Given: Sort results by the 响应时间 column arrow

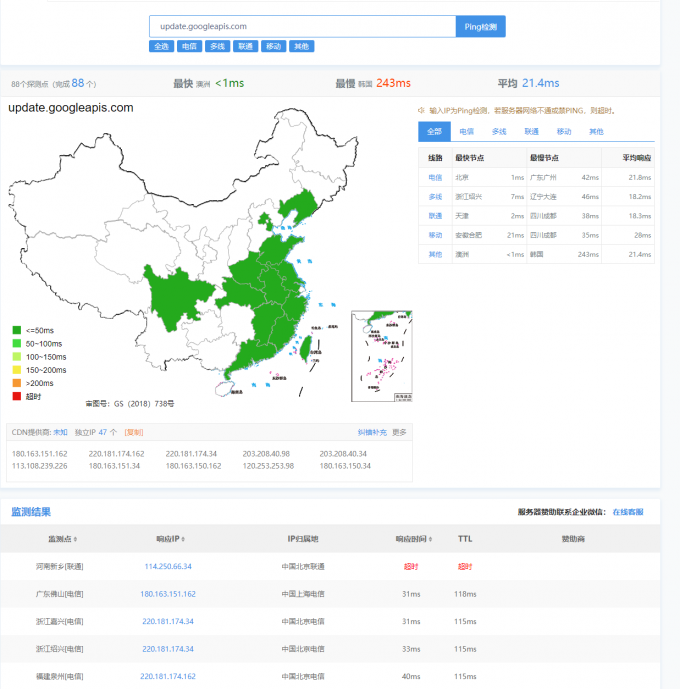Looking at the screenshot, I should (x=430, y=539).
